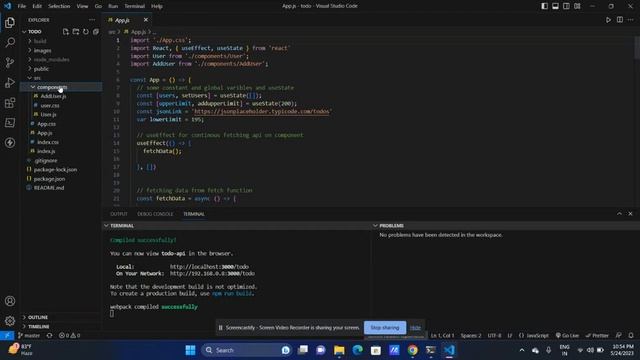
Task: Click the jsonplaceholder URL in code
Action: [263, 111]
